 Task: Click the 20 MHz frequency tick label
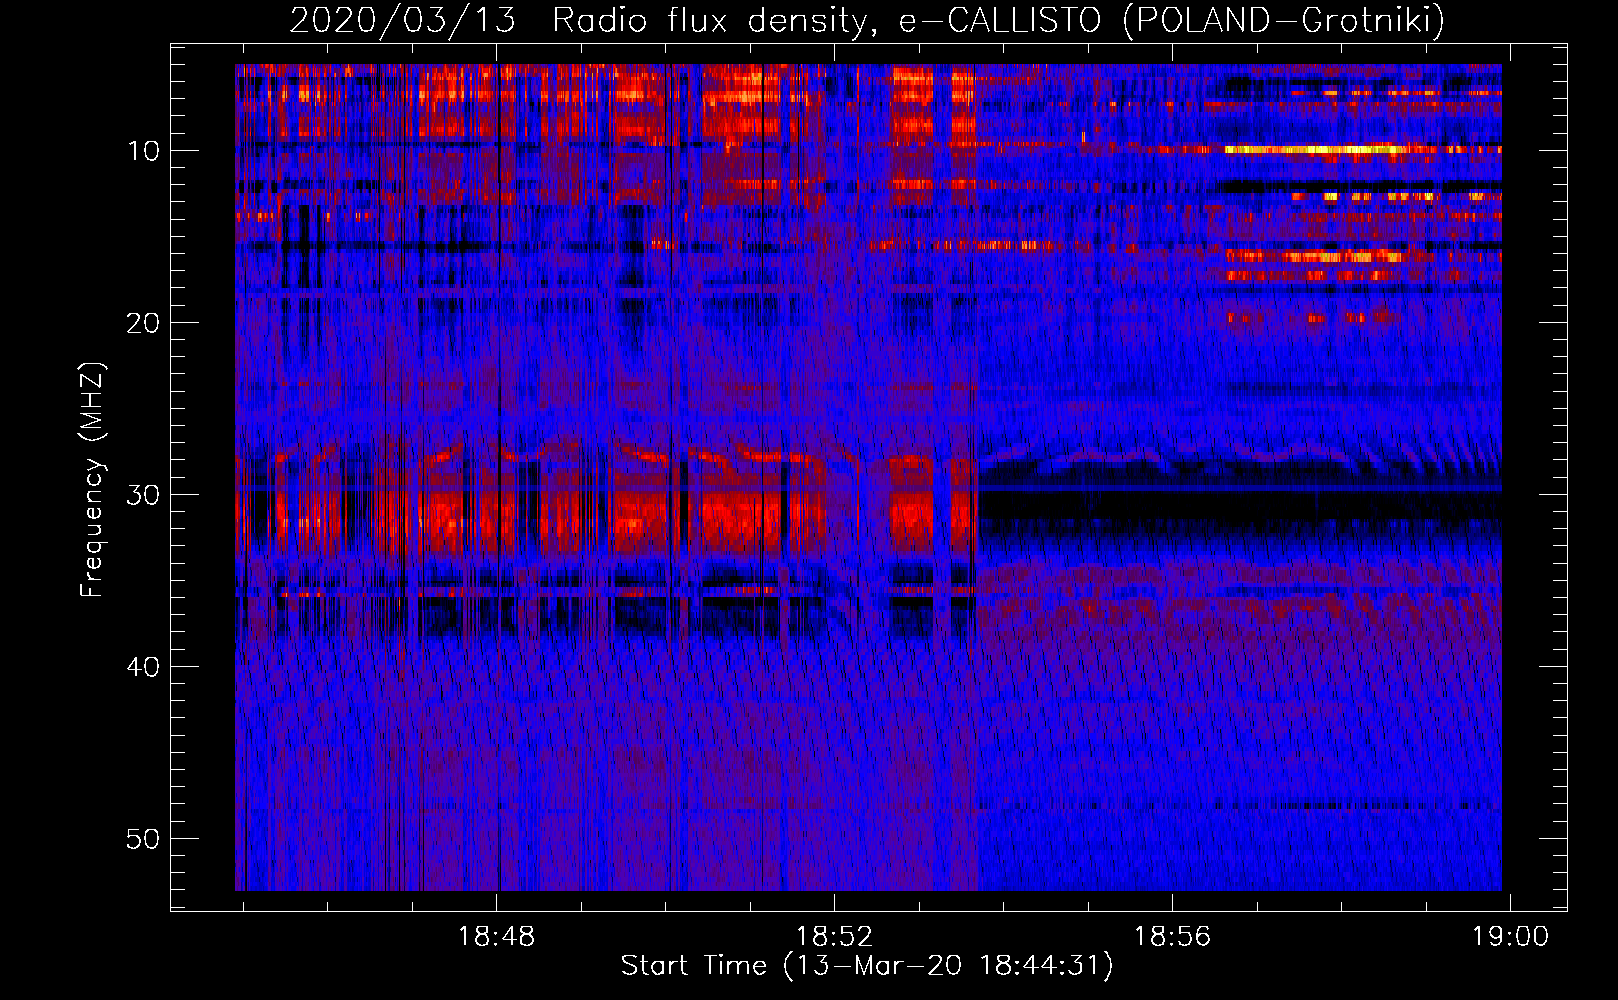click(x=144, y=323)
